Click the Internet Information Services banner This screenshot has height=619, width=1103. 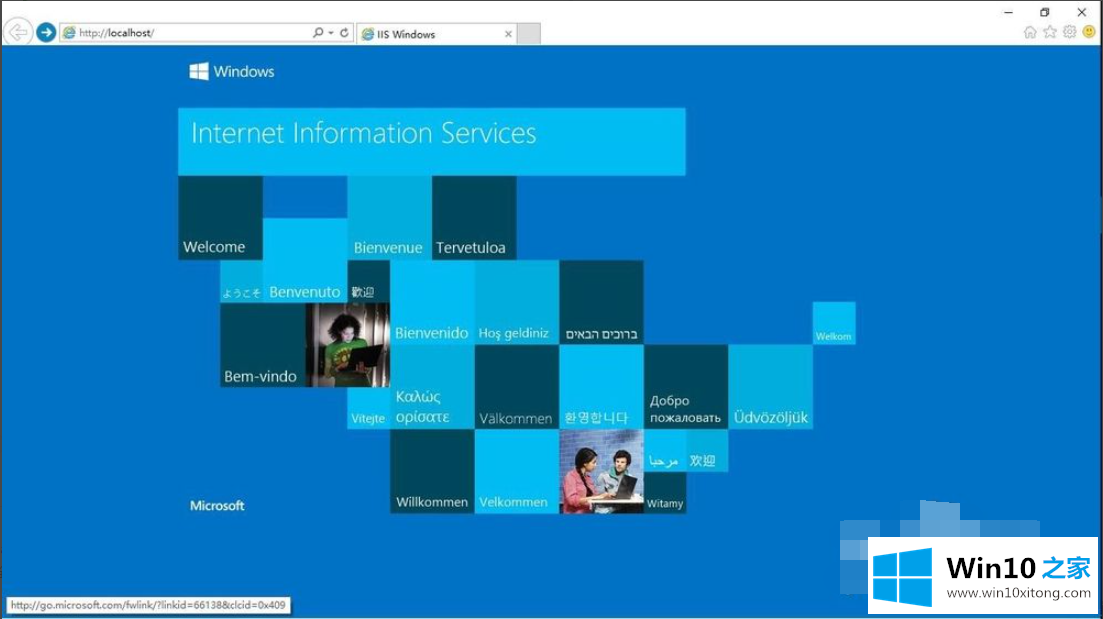[x=431, y=141]
